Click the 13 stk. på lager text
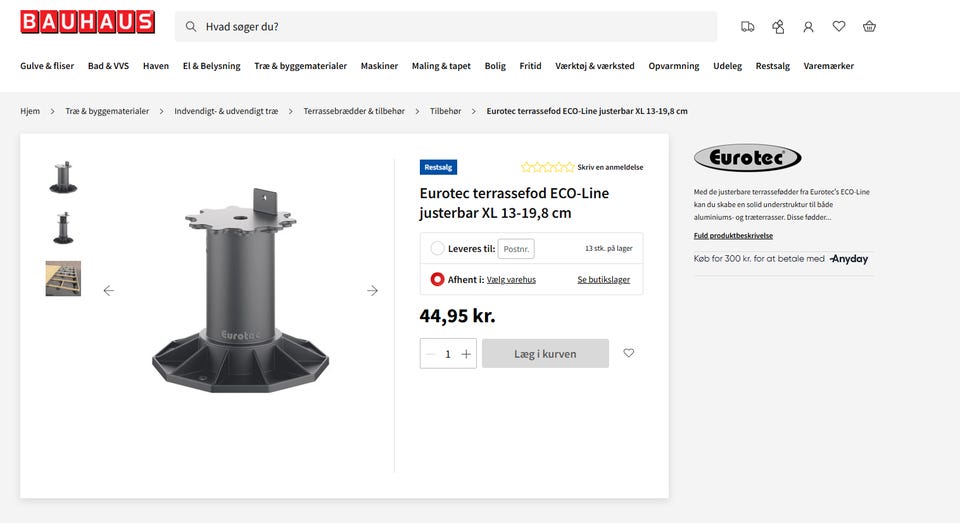 609,249
